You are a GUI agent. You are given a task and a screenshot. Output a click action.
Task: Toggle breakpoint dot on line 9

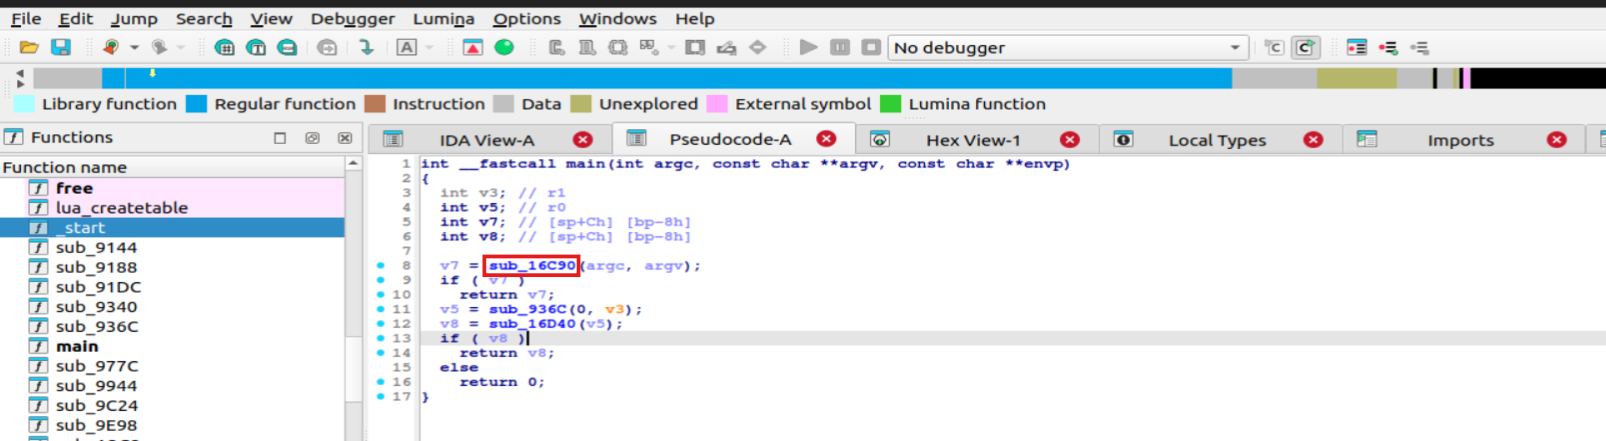[x=381, y=280]
